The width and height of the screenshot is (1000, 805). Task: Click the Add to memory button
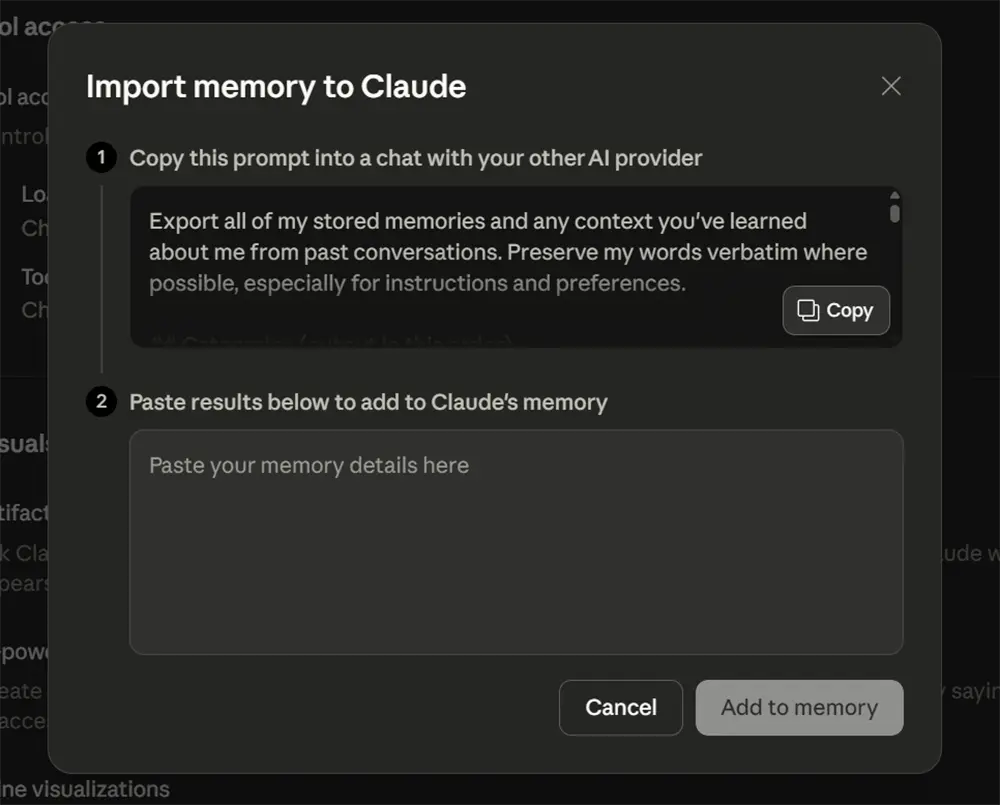[x=799, y=707]
